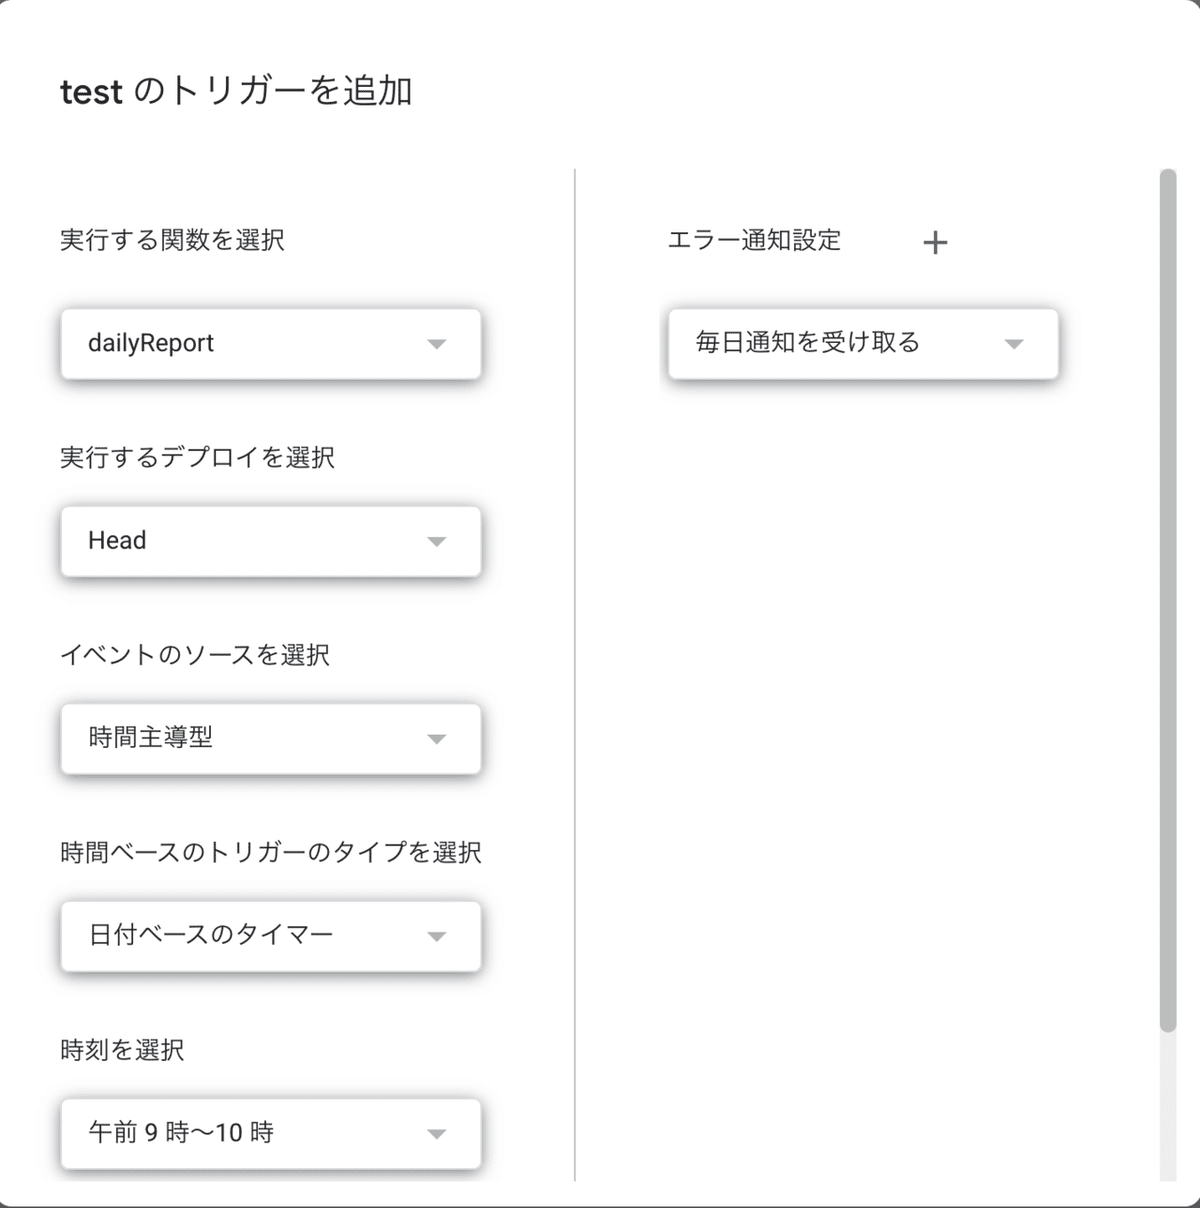1200x1208 pixels.
Task: Click the dailyReport dropdown arrow
Action: tap(437, 344)
